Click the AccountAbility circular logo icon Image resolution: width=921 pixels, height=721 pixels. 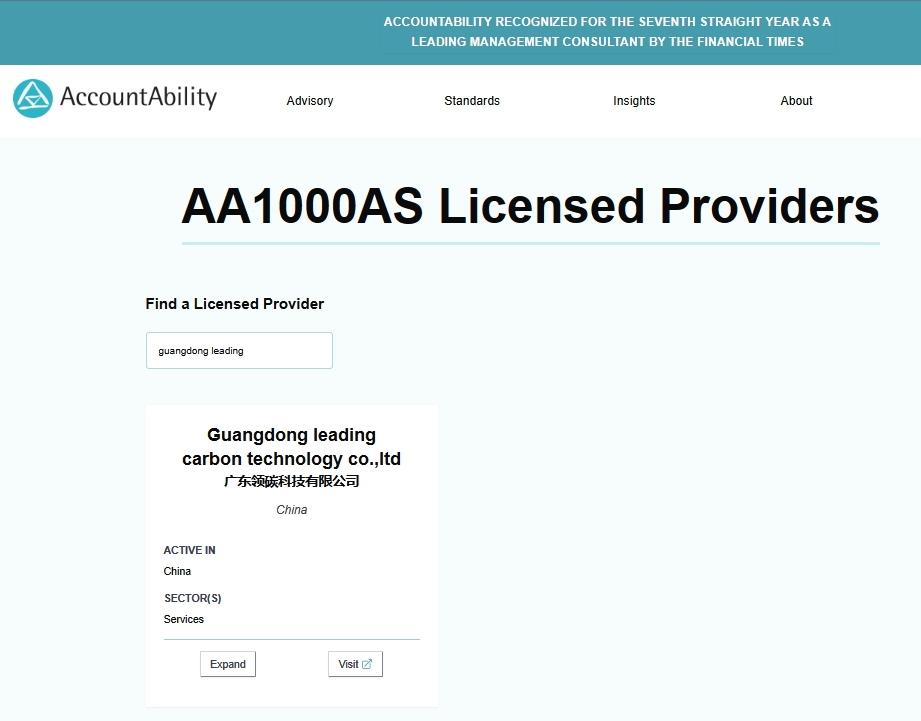[x=33, y=98]
